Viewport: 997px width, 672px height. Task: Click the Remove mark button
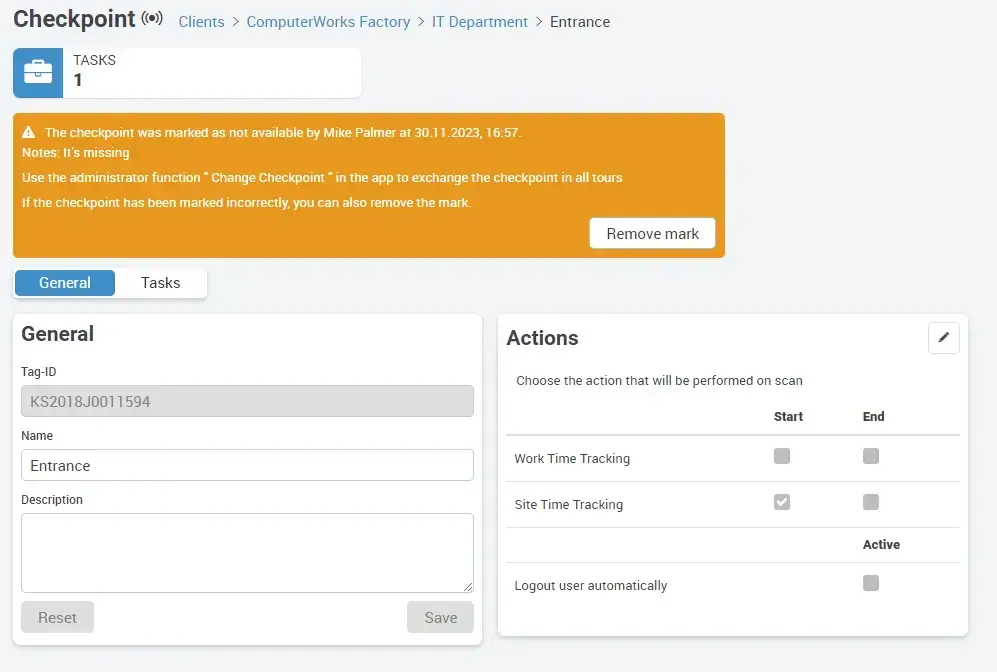click(652, 233)
